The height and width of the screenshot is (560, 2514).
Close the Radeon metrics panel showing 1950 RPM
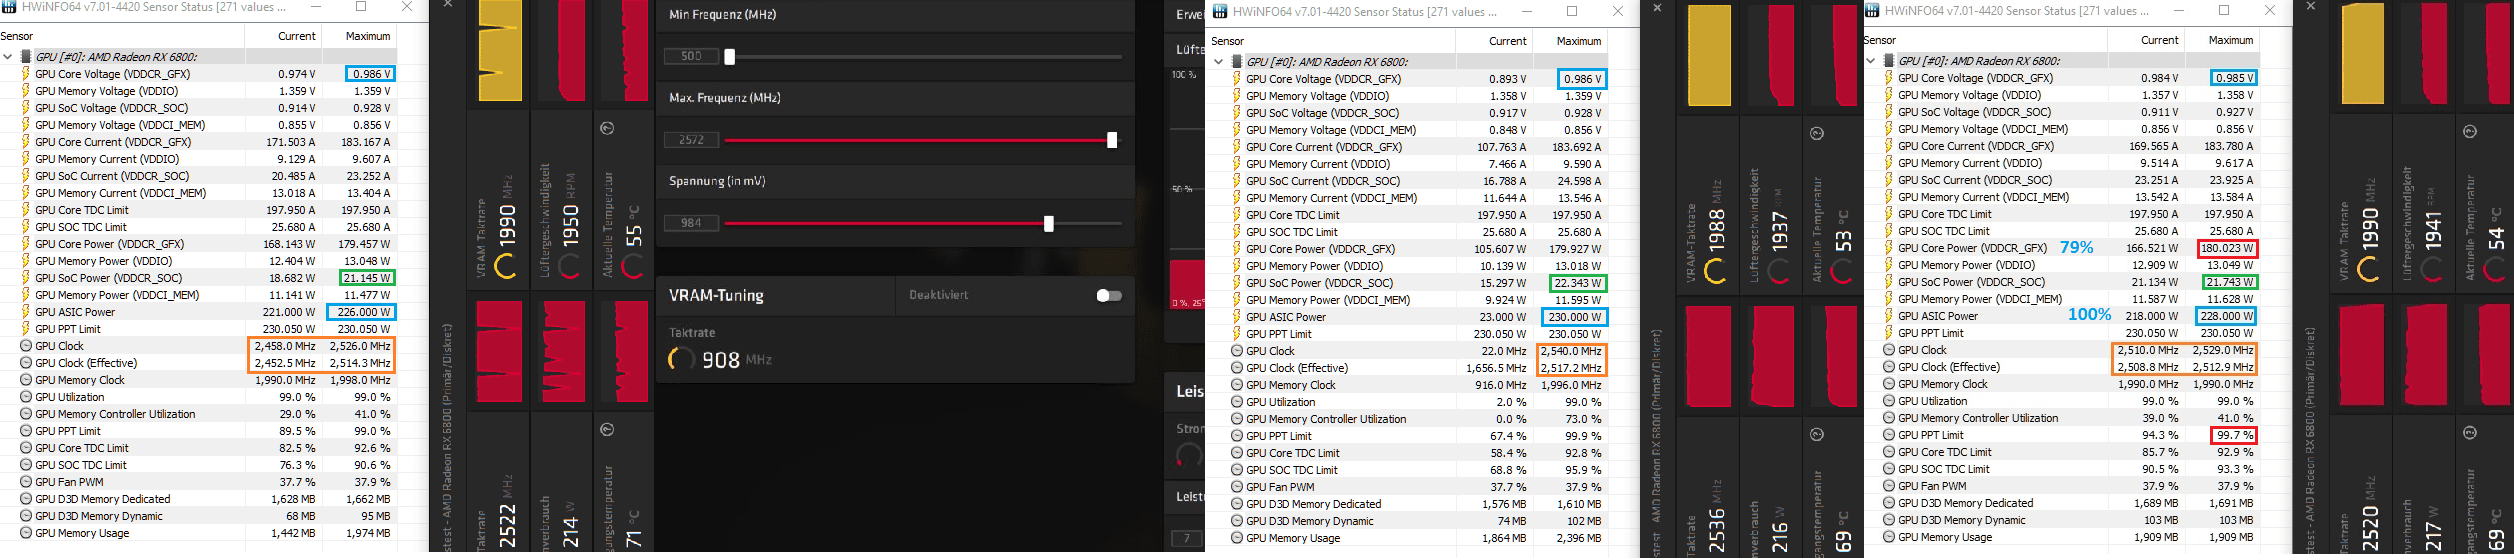click(x=448, y=4)
